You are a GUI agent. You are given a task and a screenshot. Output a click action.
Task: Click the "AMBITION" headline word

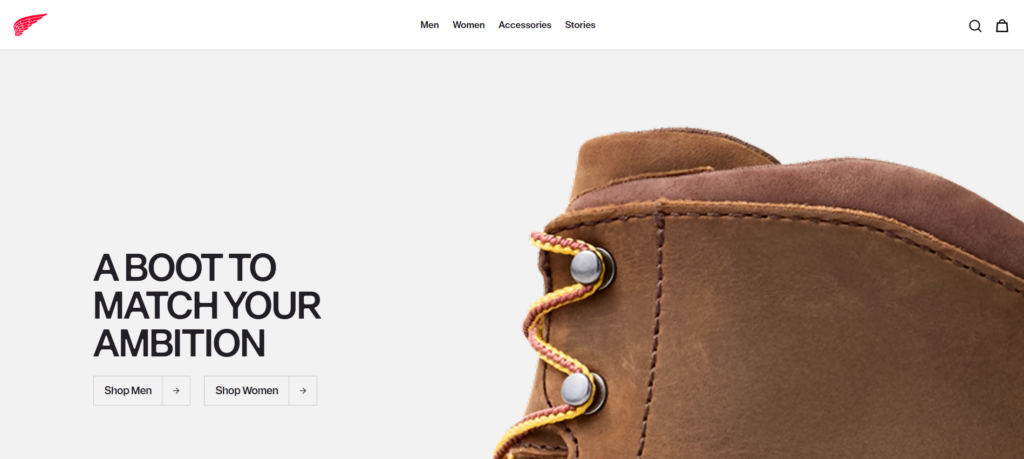tap(180, 343)
